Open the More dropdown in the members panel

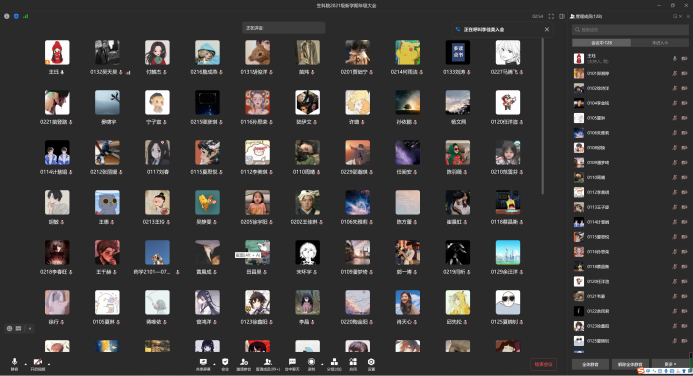[670, 364]
